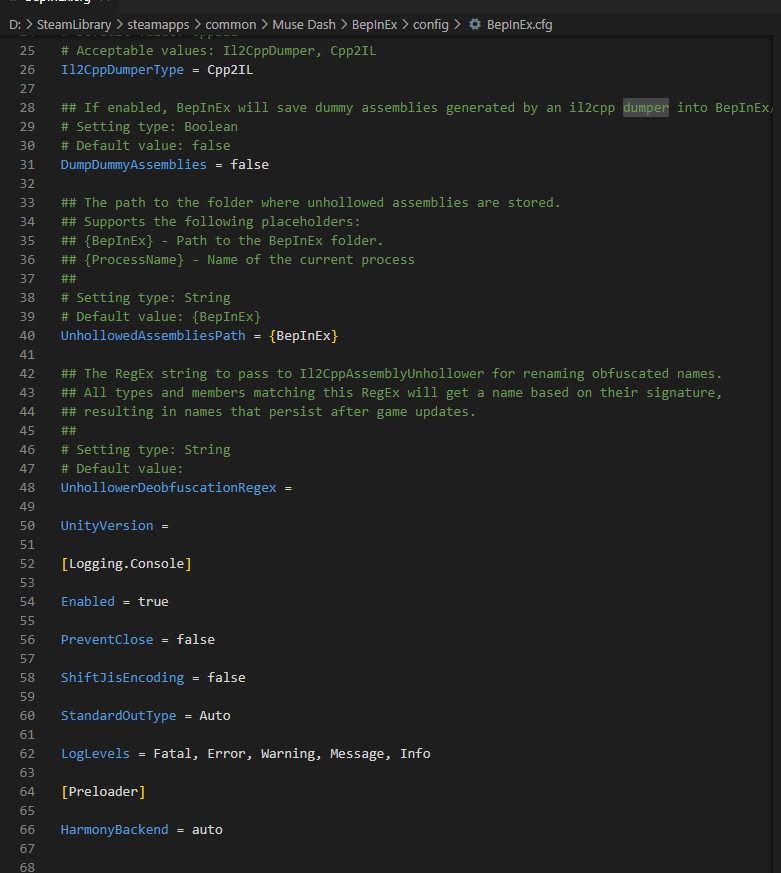Click line number 64 in gutter
This screenshot has width=781, height=873.
point(27,791)
